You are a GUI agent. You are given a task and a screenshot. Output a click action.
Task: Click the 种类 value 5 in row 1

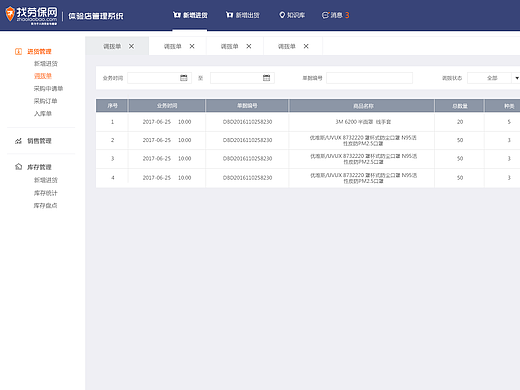pos(509,122)
